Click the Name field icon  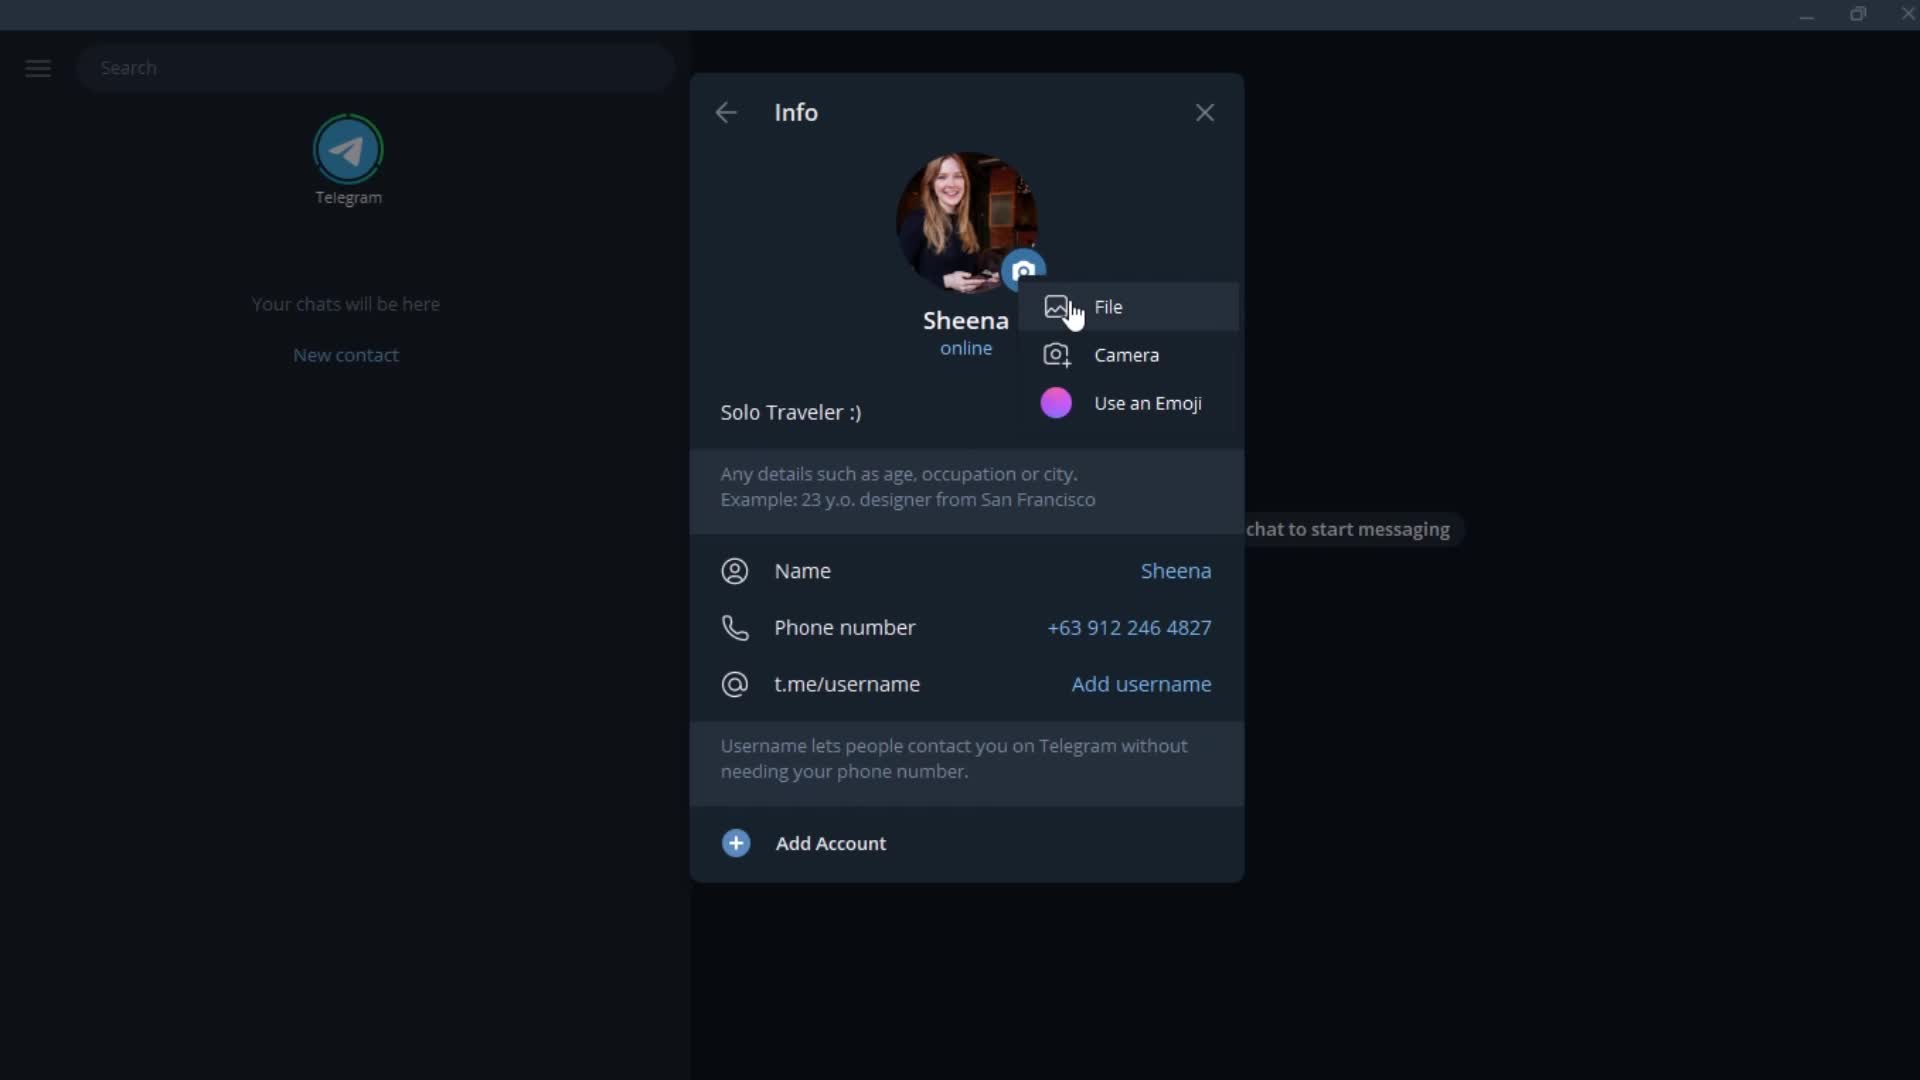[735, 570]
